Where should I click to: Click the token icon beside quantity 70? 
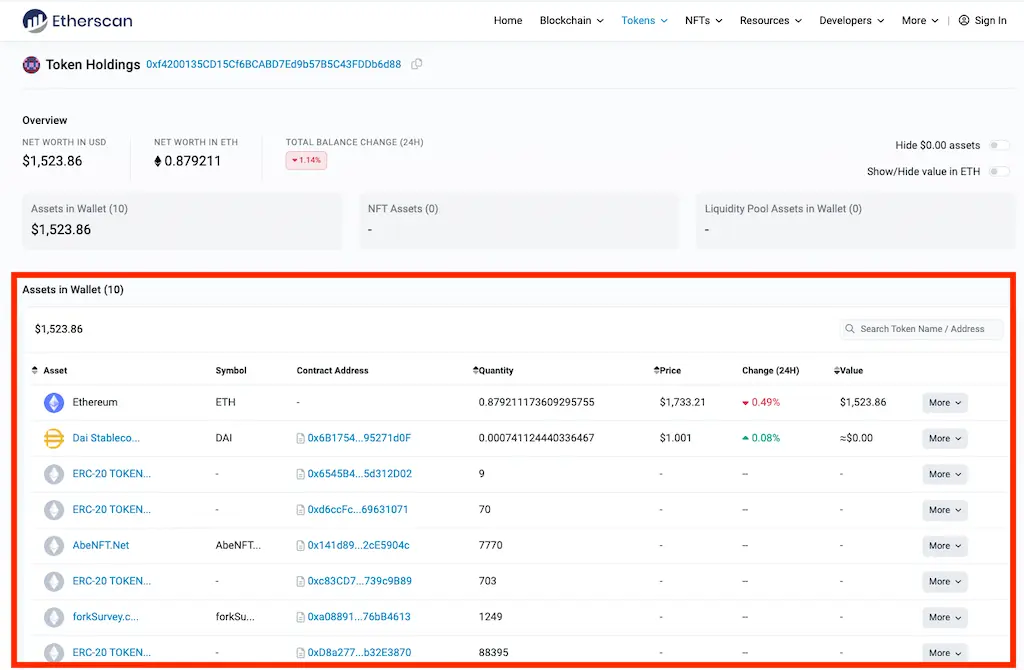click(x=54, y=509)
